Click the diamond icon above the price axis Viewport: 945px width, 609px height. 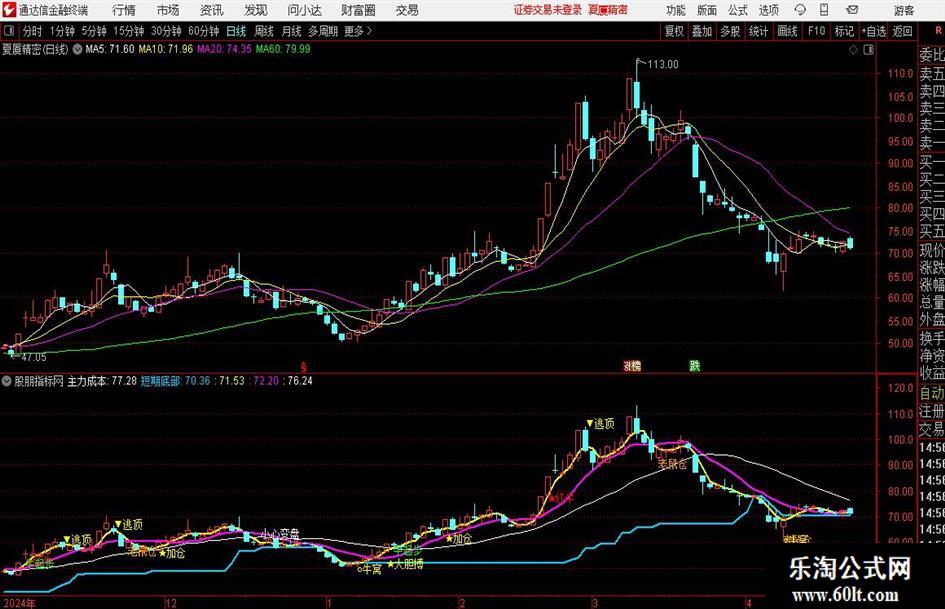pos(853,49)
